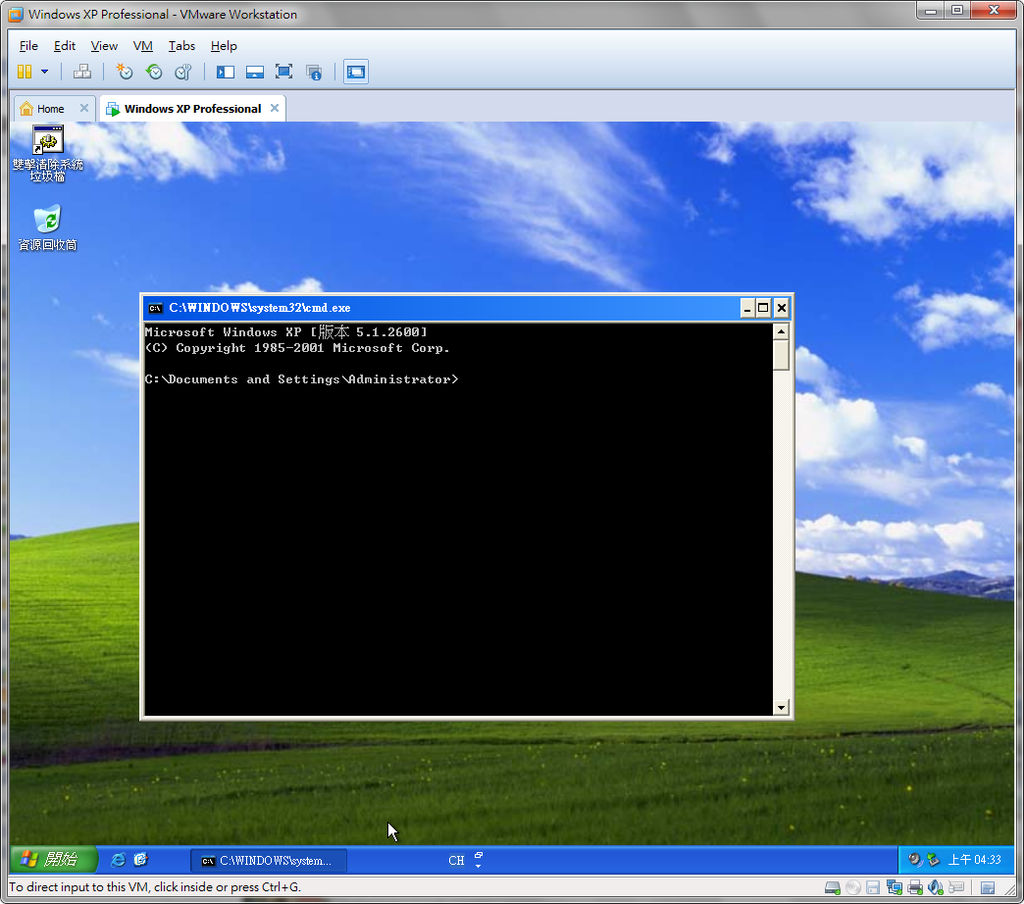
Task: Open the 開始 Start menu
Action: pos(54,859)
